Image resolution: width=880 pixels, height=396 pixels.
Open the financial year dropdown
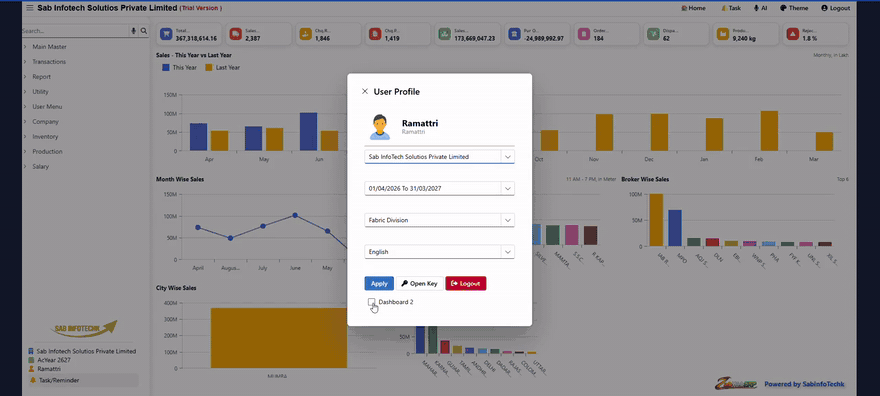[439, 188]
